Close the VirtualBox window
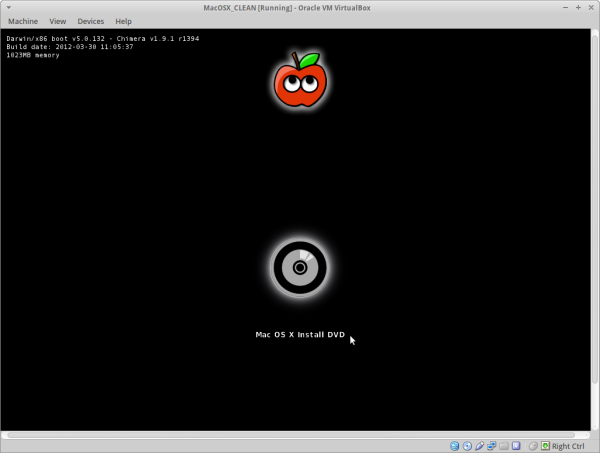Viewport: 600px width, 453px height. (x=591, y=8)
